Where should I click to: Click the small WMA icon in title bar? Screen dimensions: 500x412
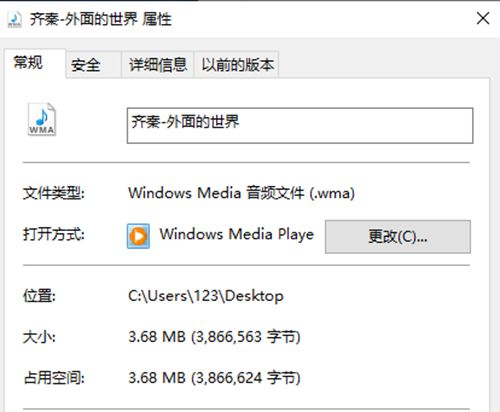(15, 19)
